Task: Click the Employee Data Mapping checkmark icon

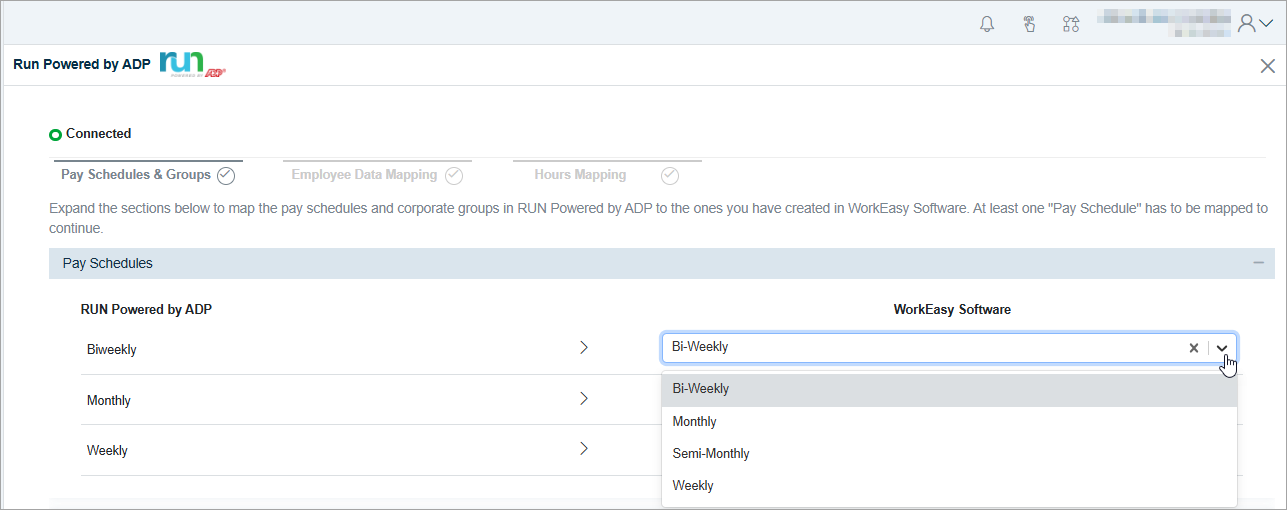Action: pyautogui.click(x=454, y=176)
